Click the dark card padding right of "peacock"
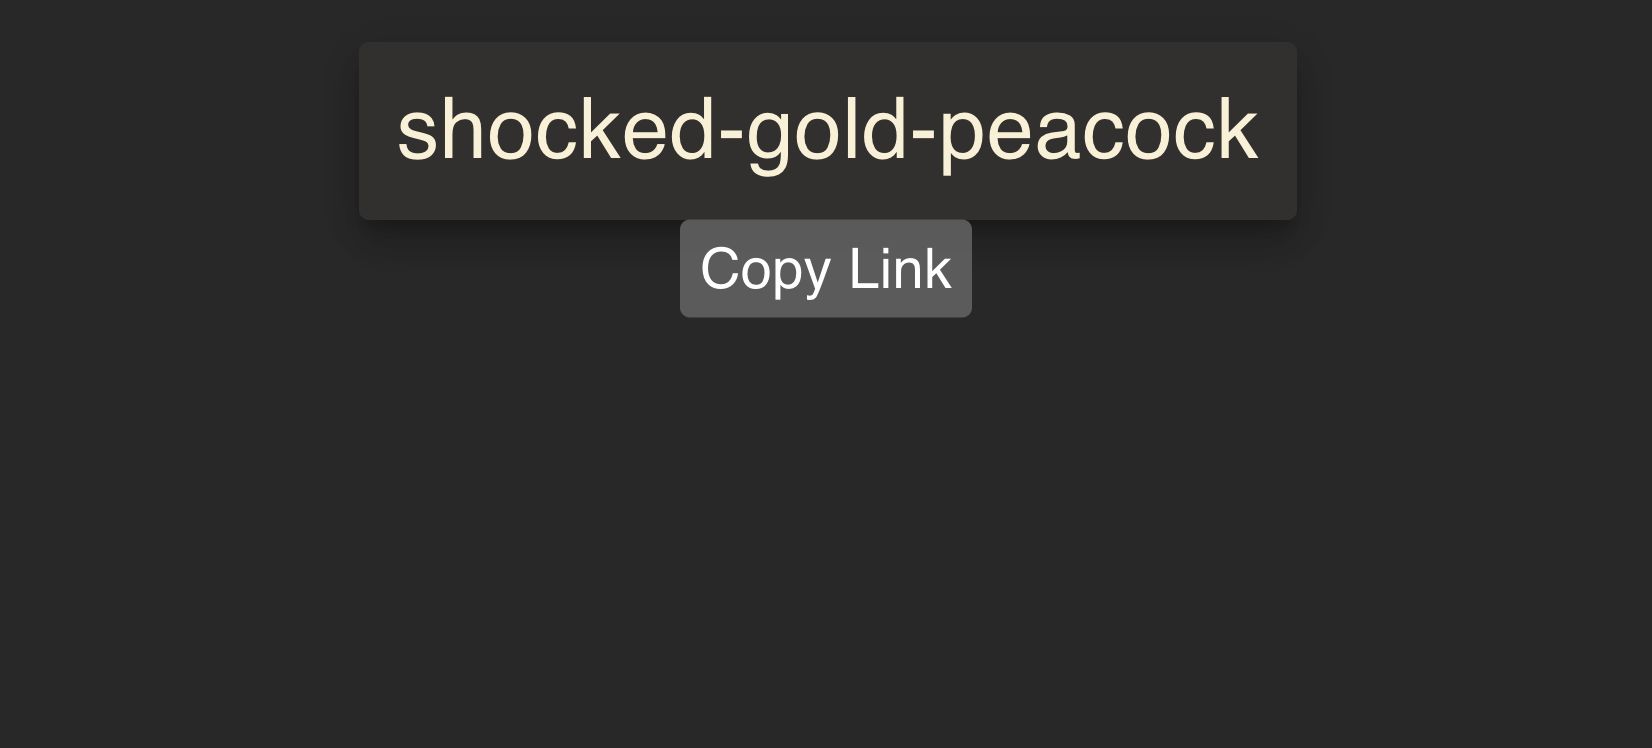Screen dimensions: 1652x748 [1278, 131]
